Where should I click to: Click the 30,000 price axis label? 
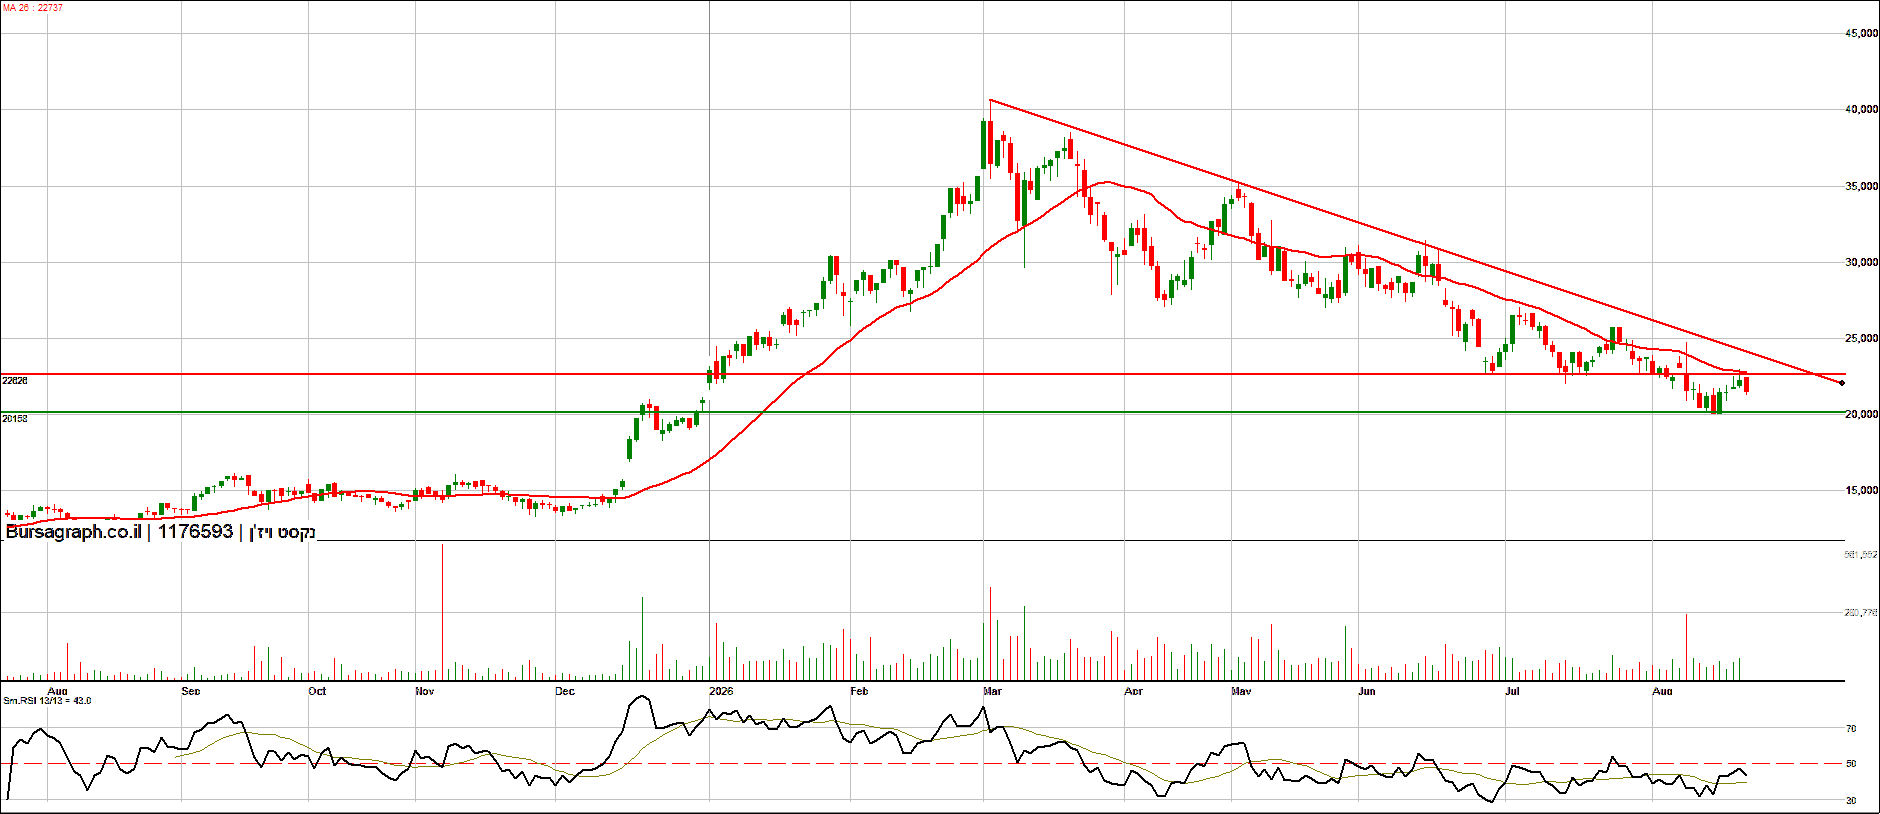coord(1861,263)
